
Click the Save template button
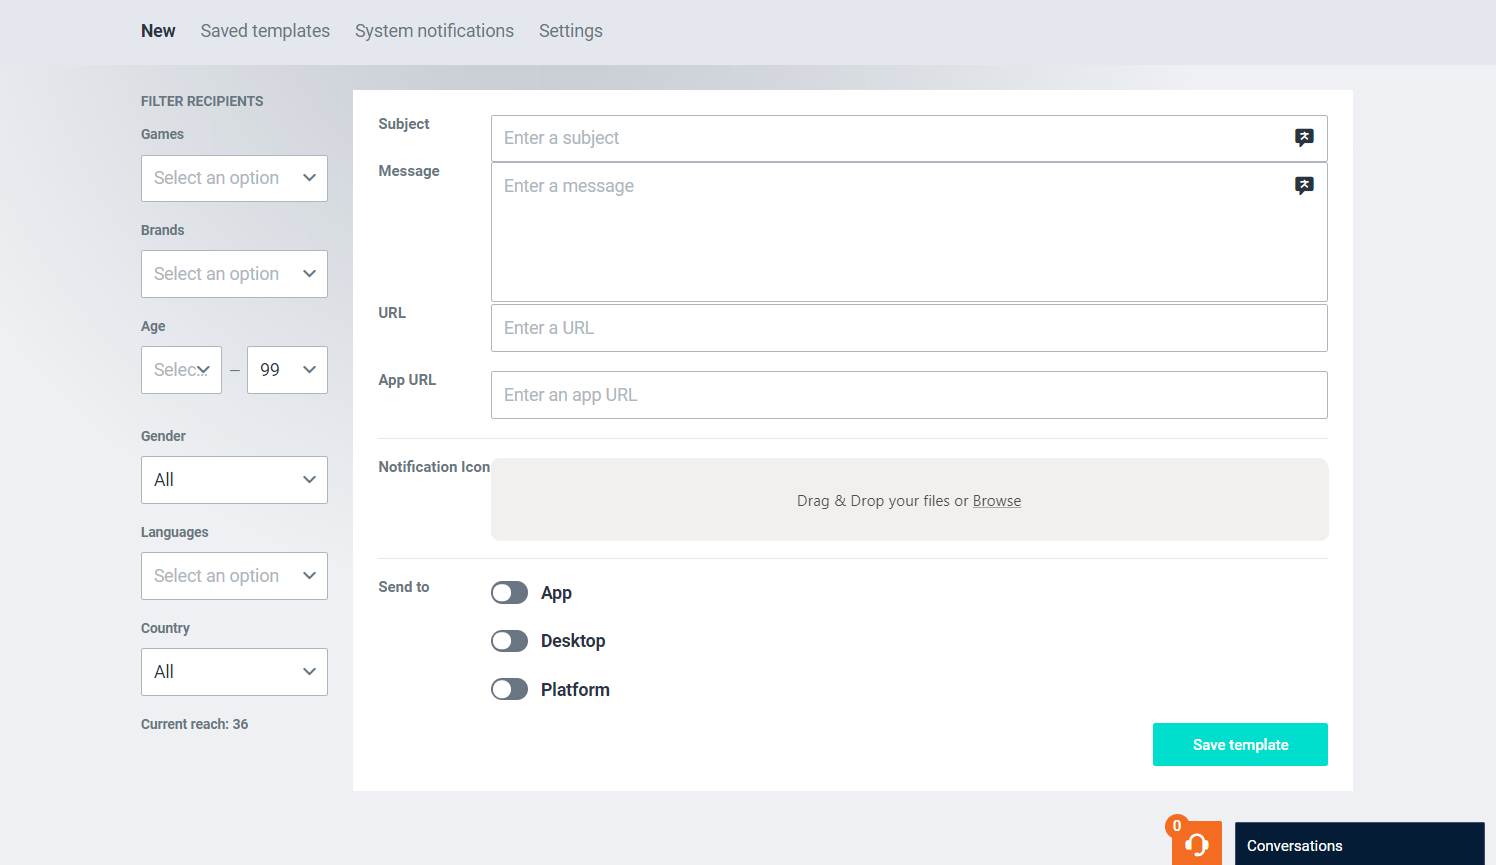coord(1240,745)
